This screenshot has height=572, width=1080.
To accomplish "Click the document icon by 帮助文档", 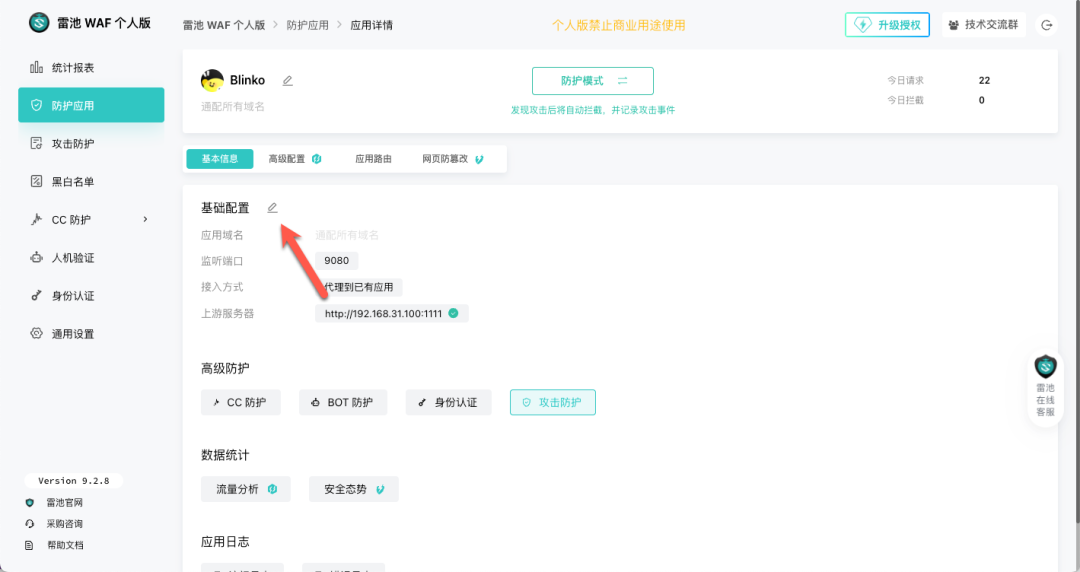I will 30,545.
